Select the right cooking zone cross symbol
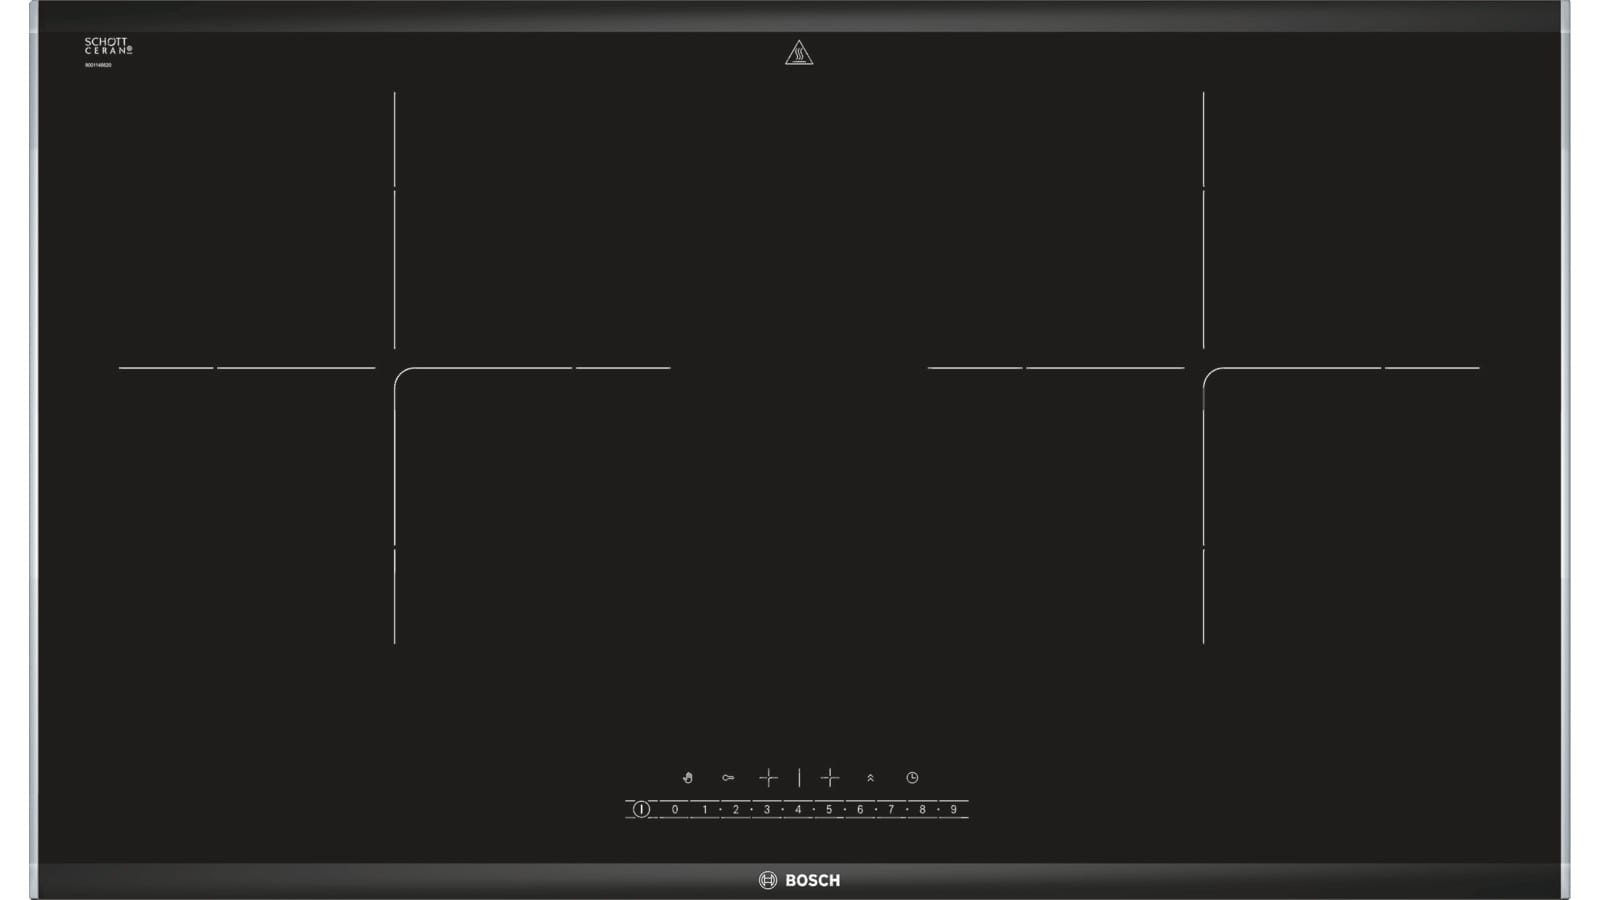This screenshot has width=1600, height=900. click(830, 777)
